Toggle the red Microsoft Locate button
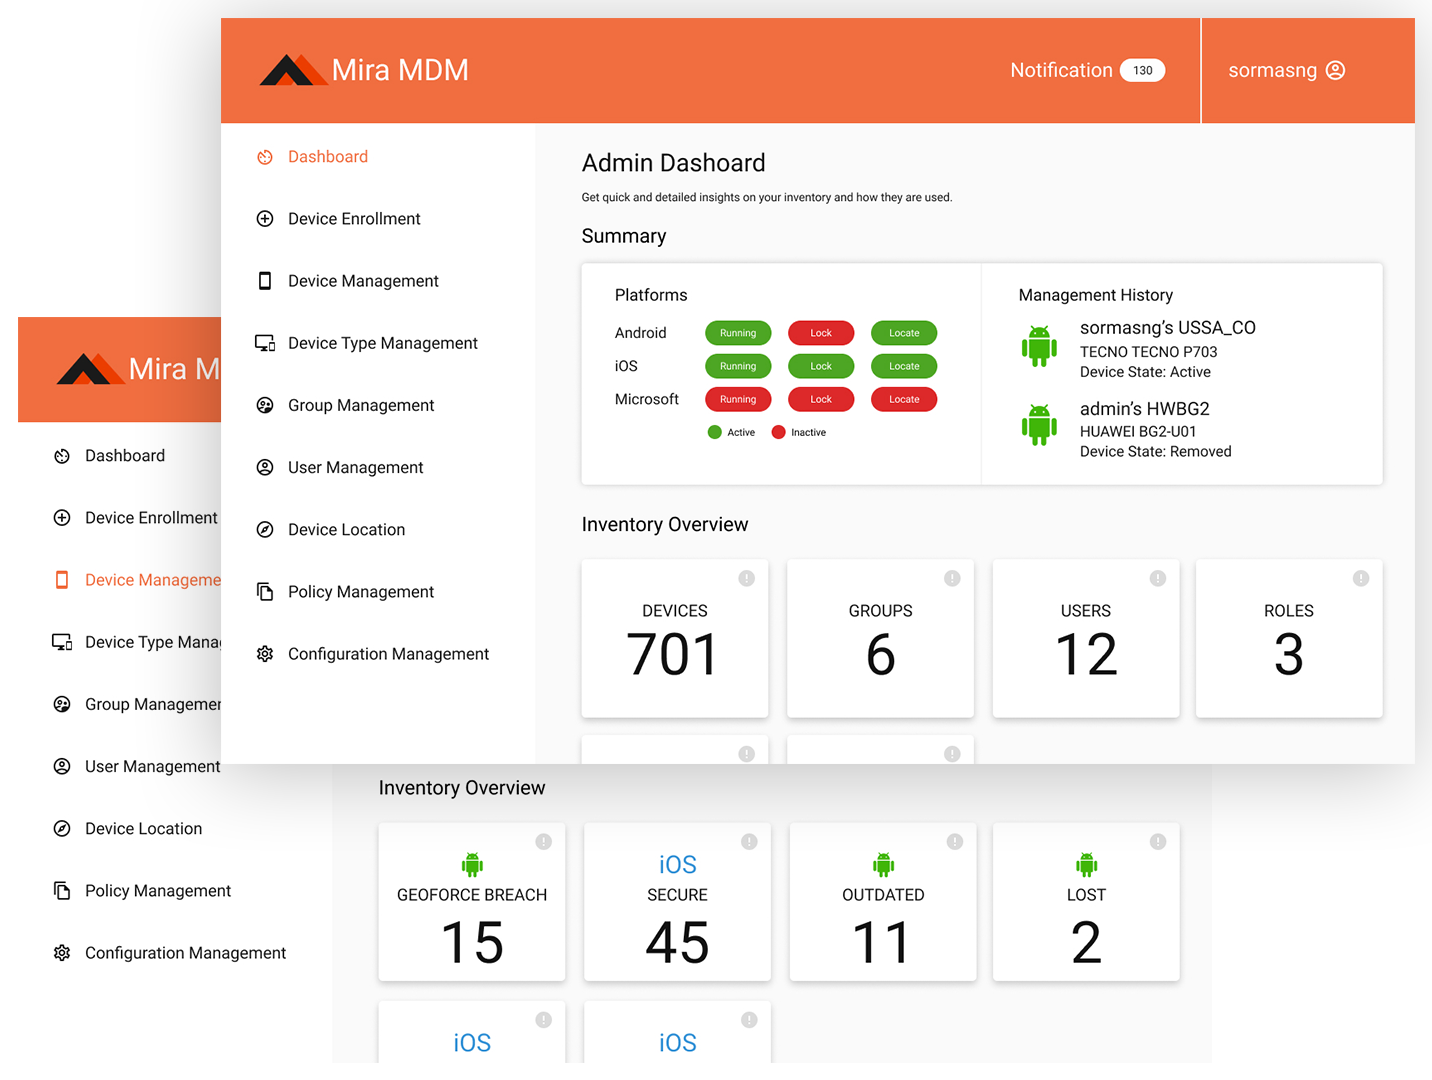Image resolution: width=1432 pixels, height=1080 pixels. click(904, 399)
